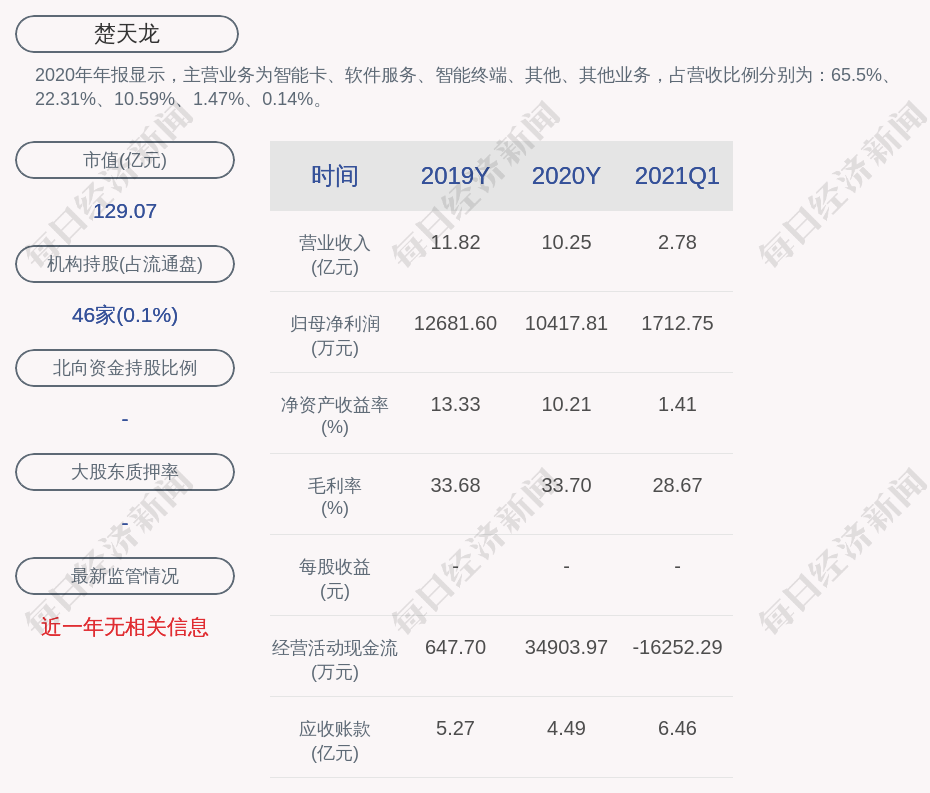Click the 净资产收益率(%) row label
This screenshot has width=930, height=793.
click(x=334, y=416)
